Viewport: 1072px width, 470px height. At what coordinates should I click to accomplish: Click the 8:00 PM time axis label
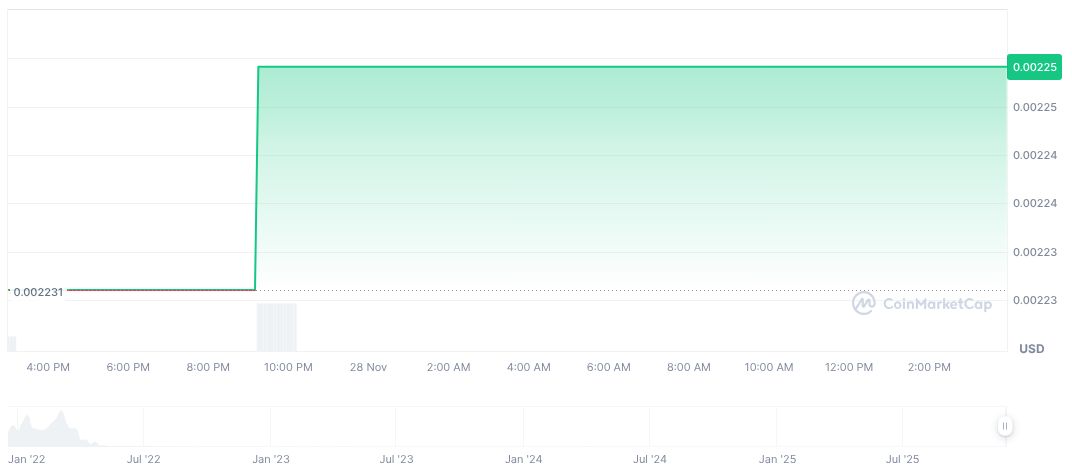208,367
